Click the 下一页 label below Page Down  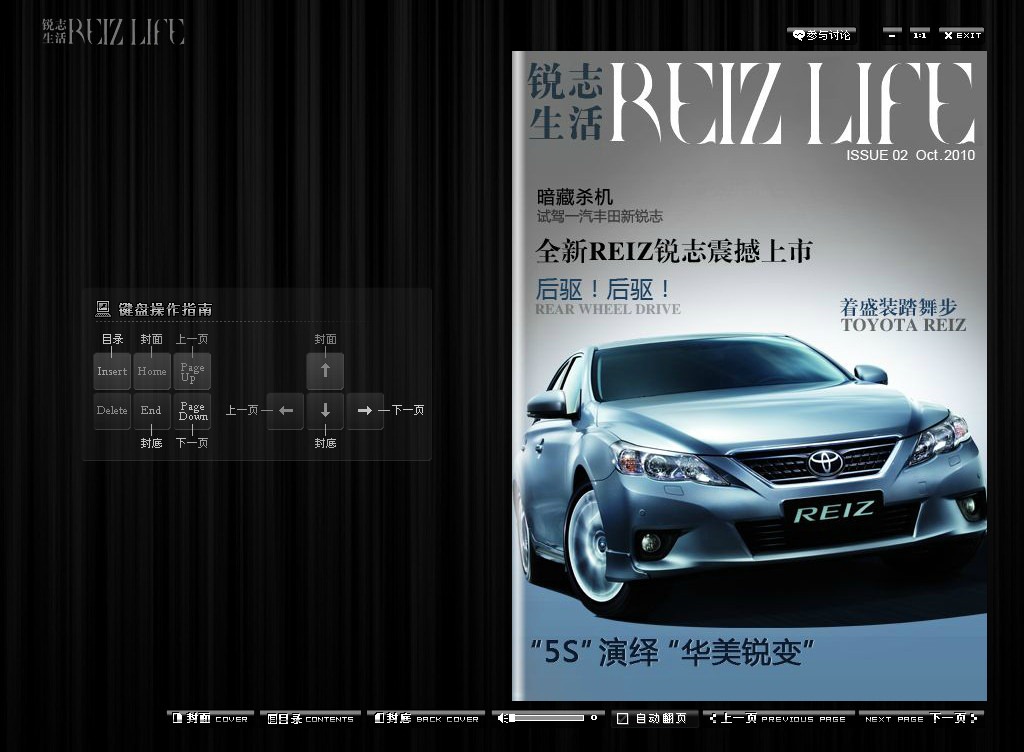tap(192, 443)
